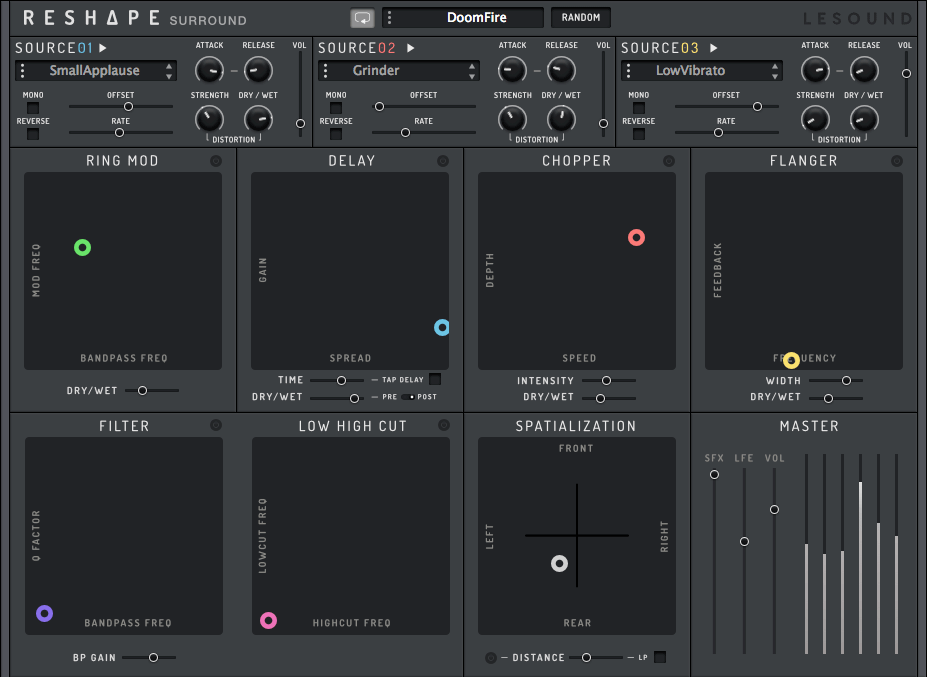927x677 pixels.
Task: Expand the LowVibrato sample selector
Action: 702,71
